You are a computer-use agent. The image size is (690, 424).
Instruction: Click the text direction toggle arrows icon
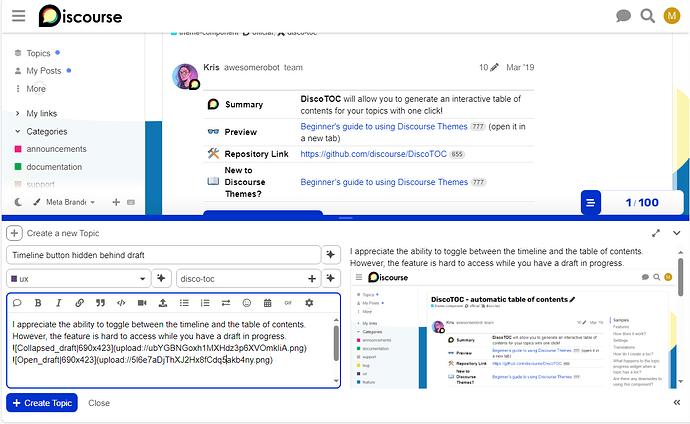click(226, 303)
